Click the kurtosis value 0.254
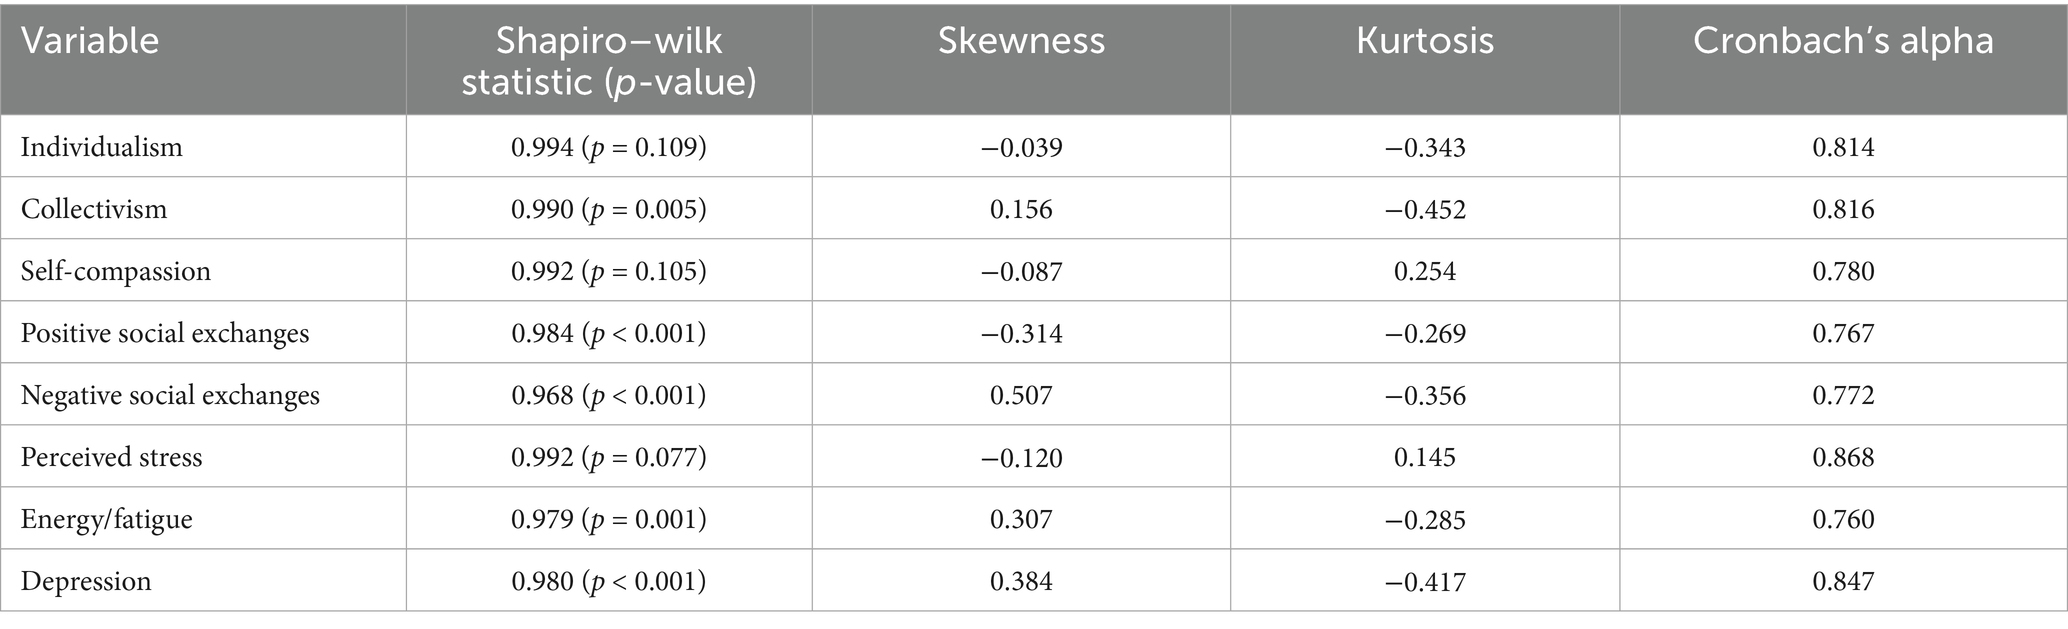 pos(1425,271)
